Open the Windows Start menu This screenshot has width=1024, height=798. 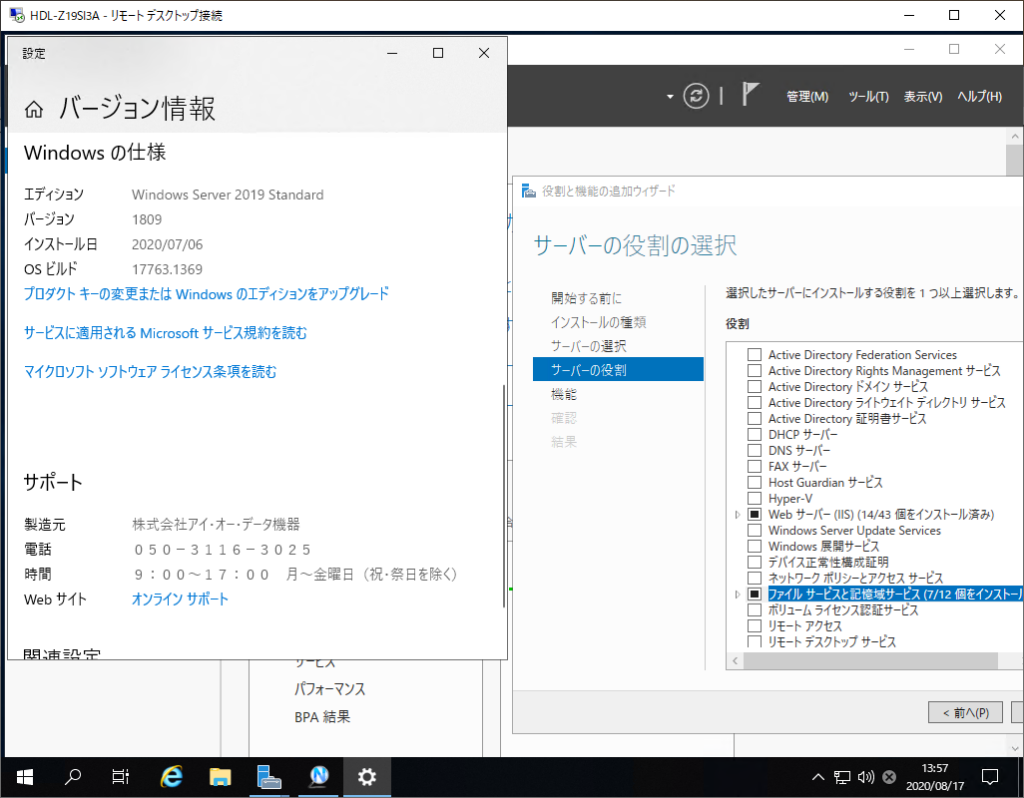pos(25,777)
